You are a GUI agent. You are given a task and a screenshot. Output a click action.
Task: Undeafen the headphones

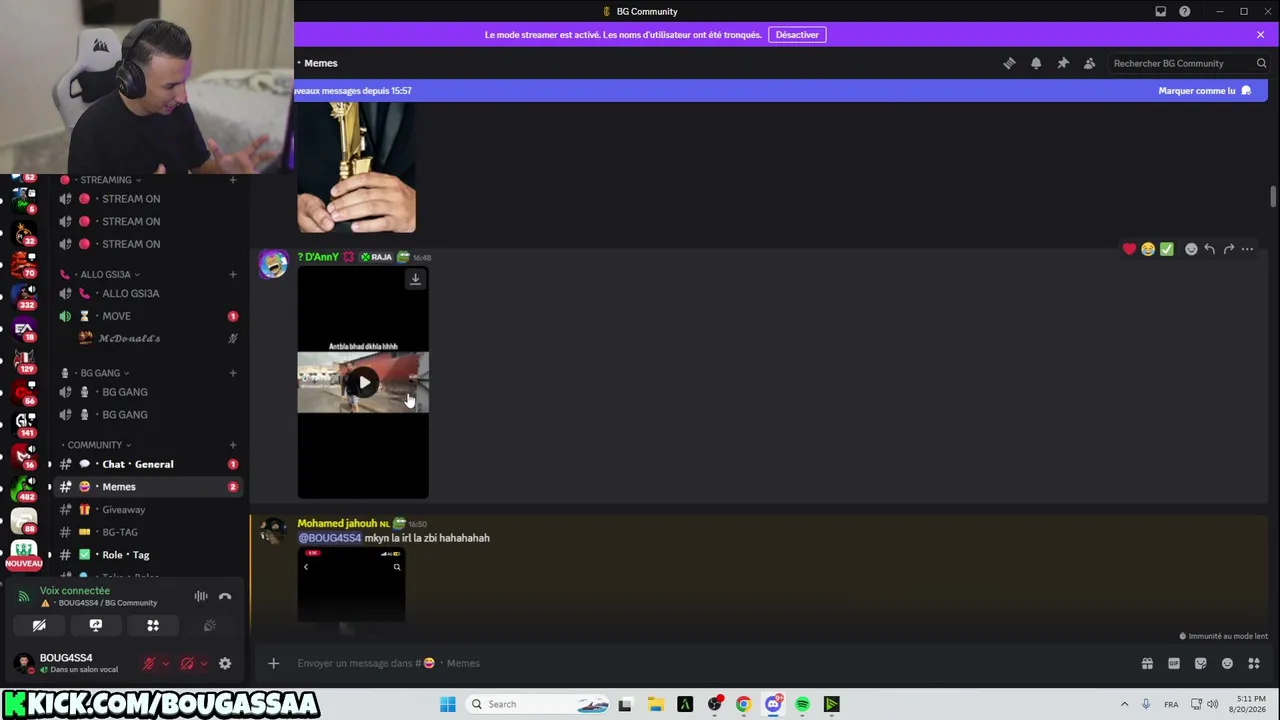pyautogui.click(x=187, y=663)
